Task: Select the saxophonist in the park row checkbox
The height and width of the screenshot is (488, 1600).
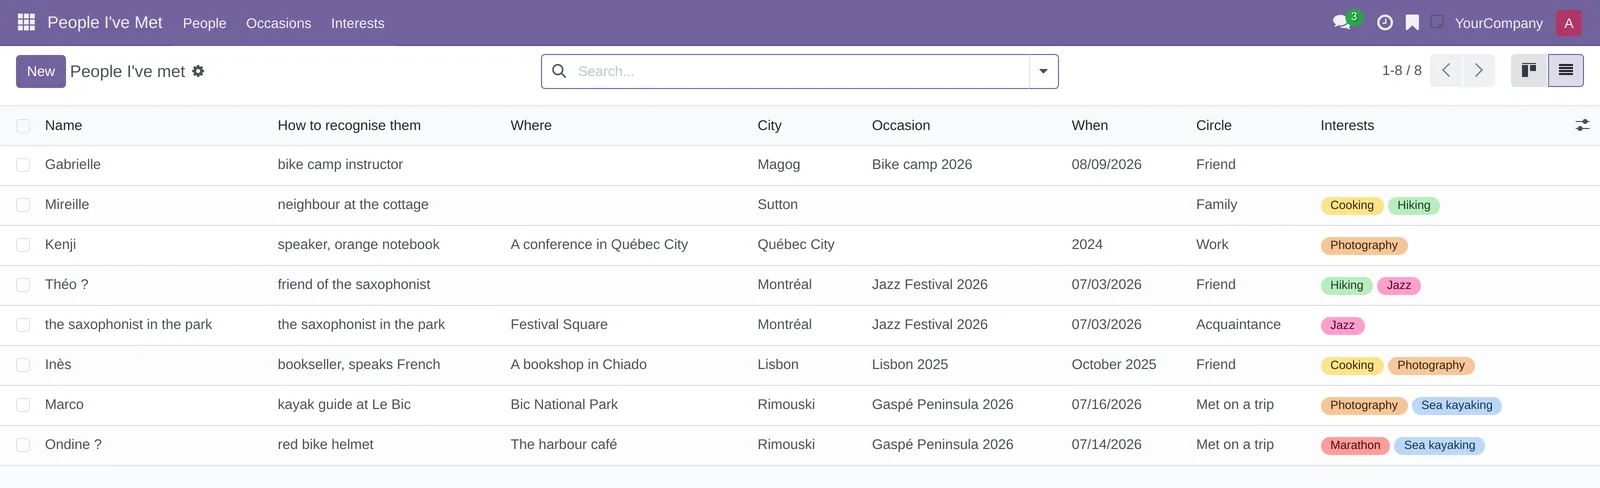Action: [23, 325]
